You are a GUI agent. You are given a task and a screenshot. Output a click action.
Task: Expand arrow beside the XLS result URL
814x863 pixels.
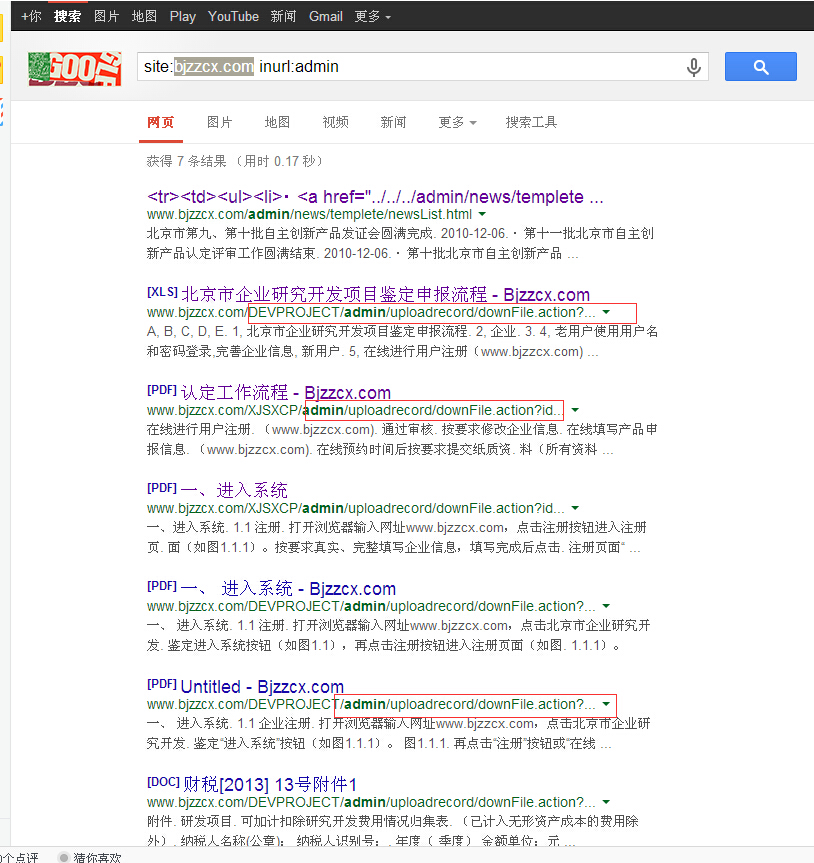click(x=606, y=312)
